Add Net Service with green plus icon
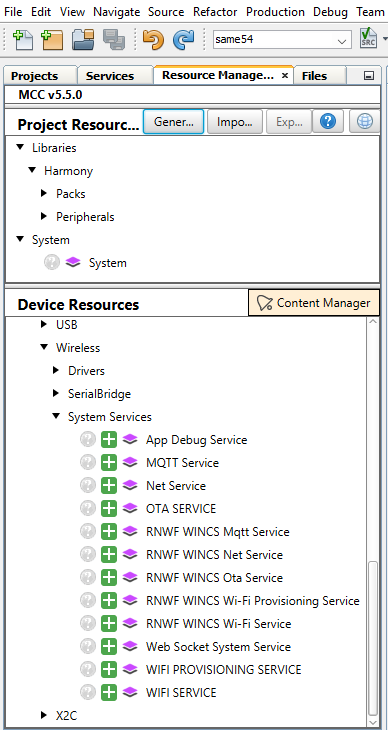388x730 pixels. pos(109,486)
